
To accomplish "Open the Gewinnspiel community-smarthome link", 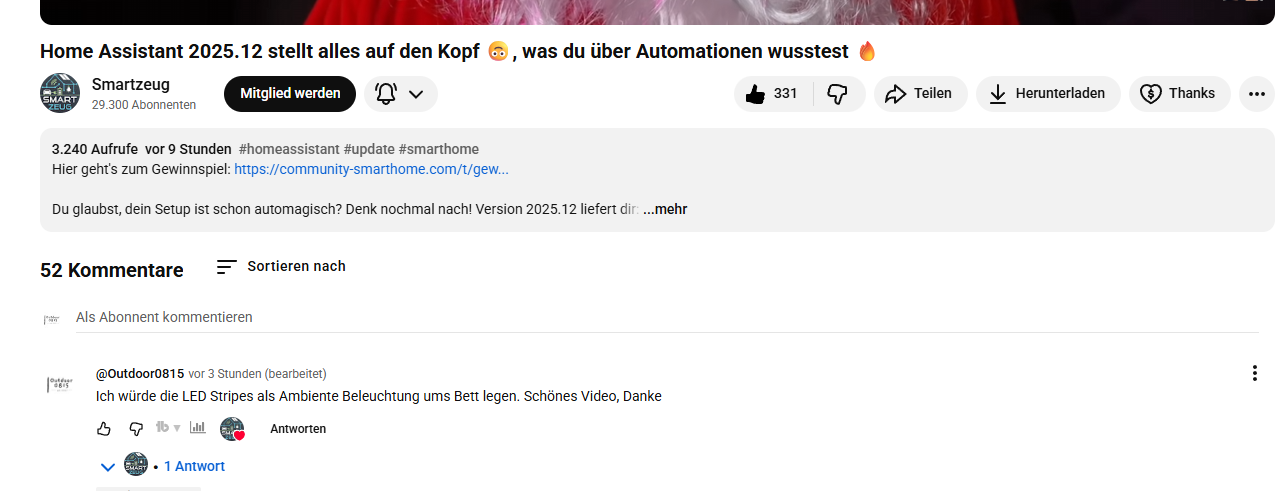I will click(371, 169).
